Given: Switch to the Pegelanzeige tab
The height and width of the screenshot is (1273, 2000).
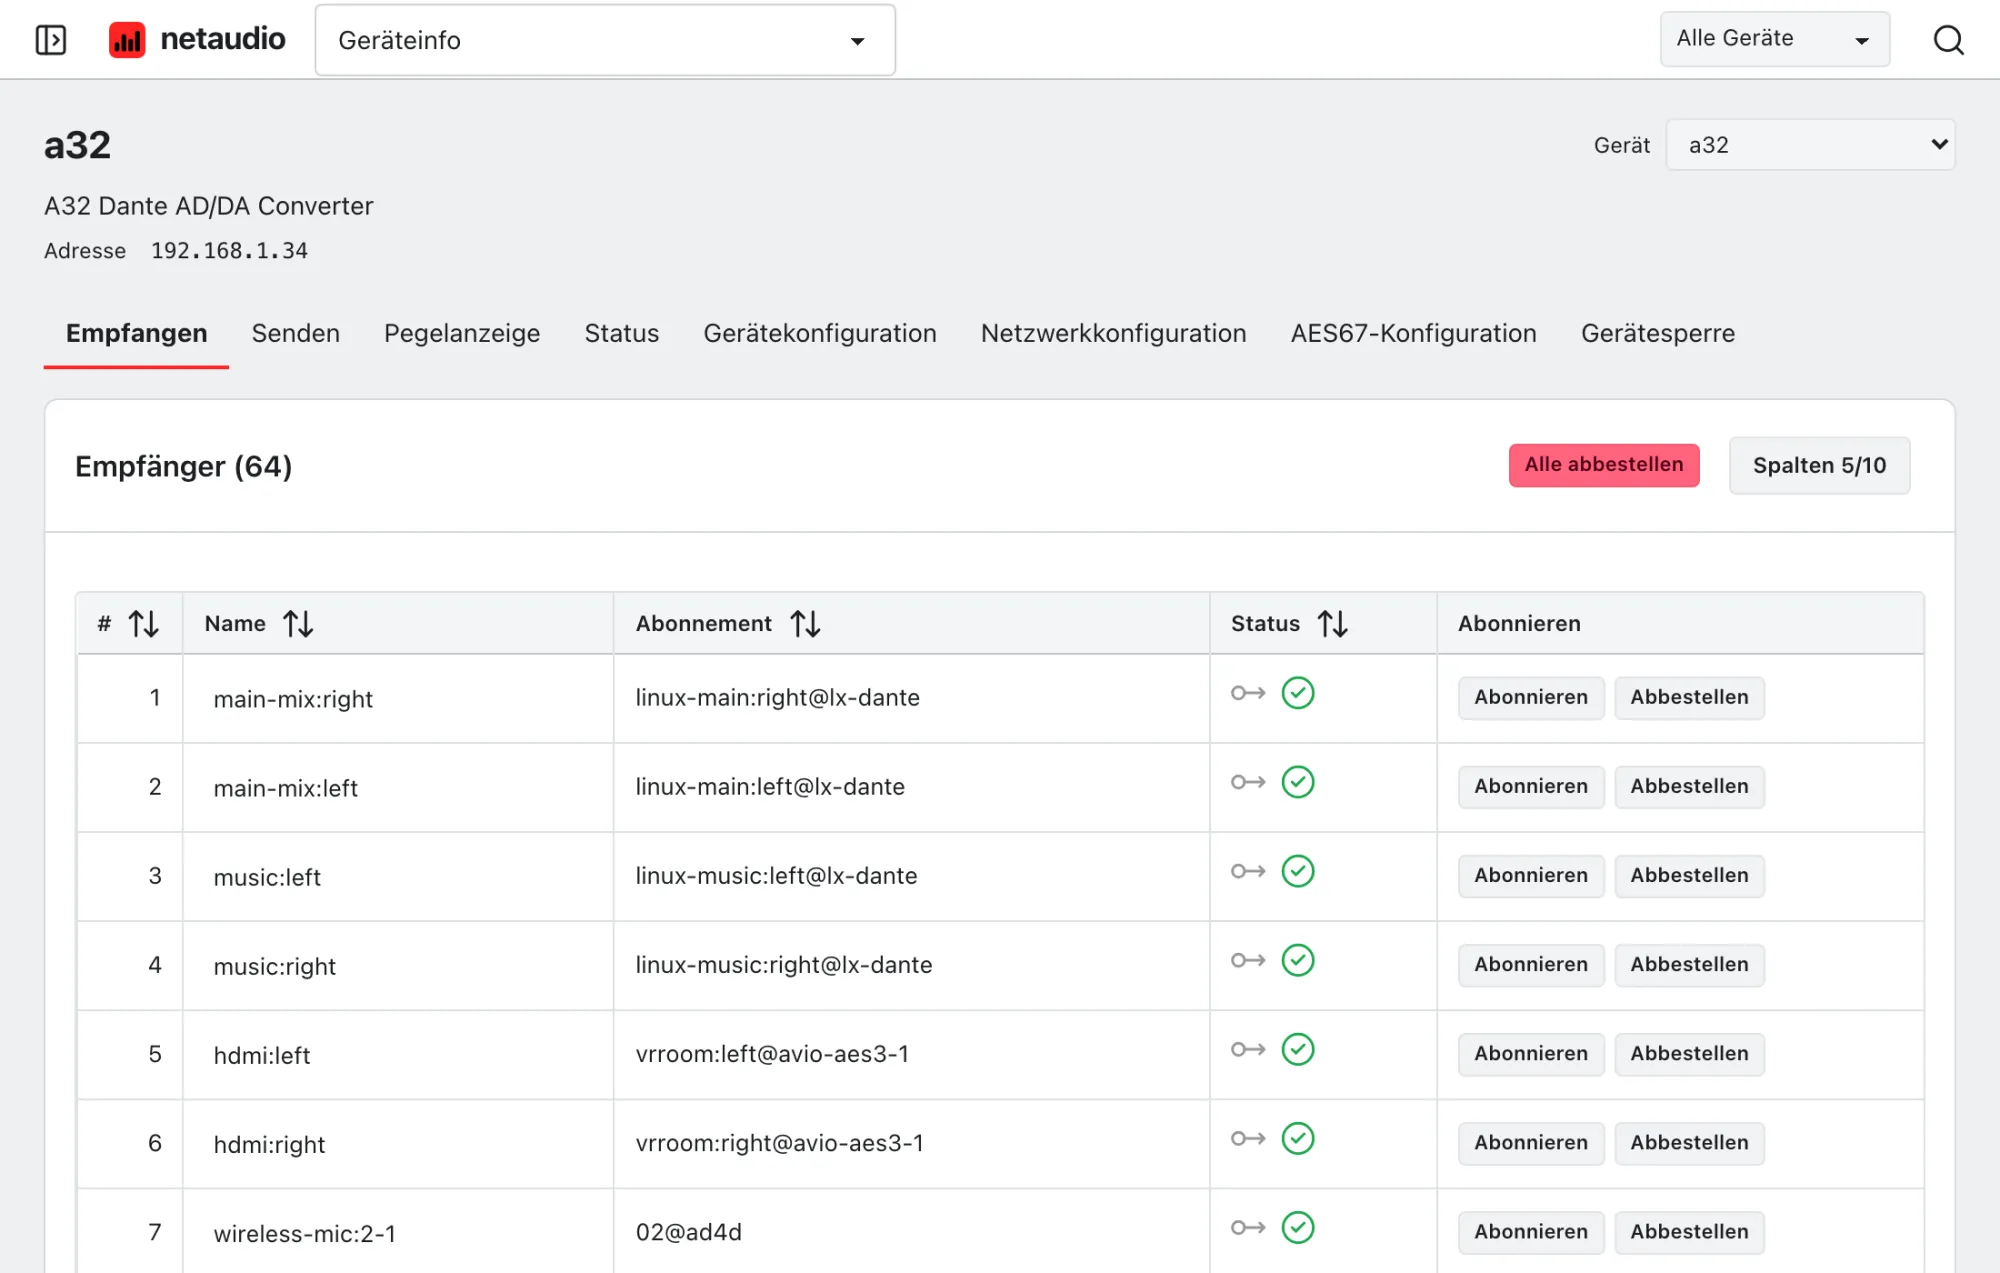Looking at the screenshot, I should click(x=462, y=333).
